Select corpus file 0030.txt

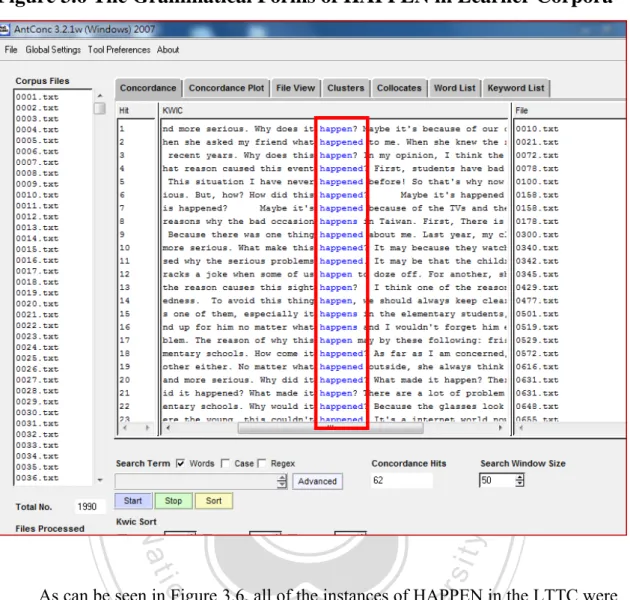[37, 413]
